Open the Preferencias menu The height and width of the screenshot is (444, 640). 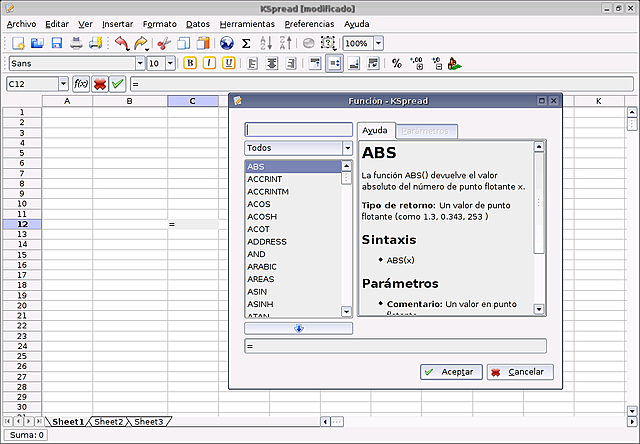click(309, 24)
